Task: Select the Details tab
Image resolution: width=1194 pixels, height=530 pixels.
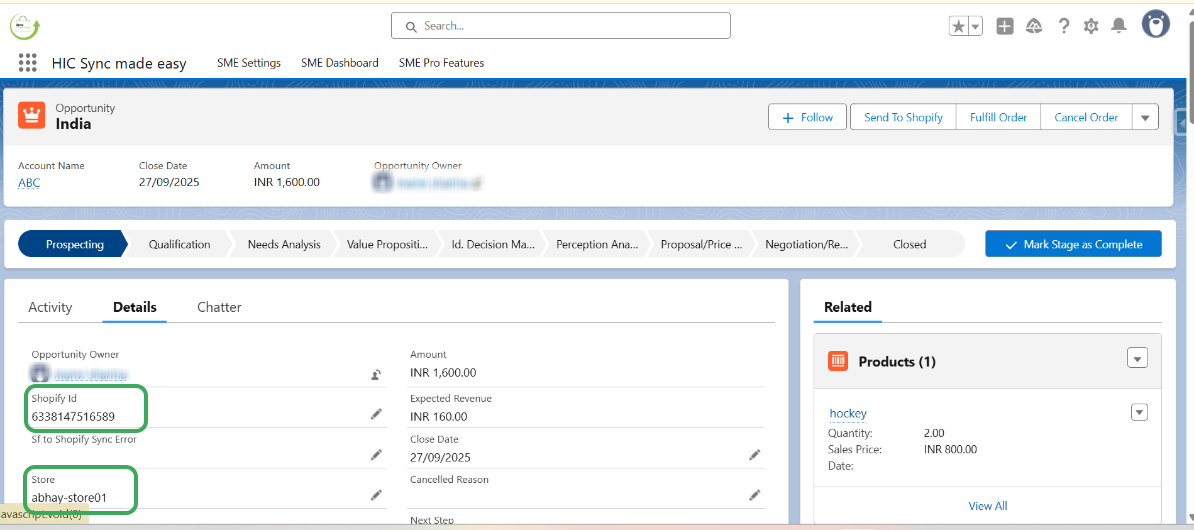Action: [135, 308]
